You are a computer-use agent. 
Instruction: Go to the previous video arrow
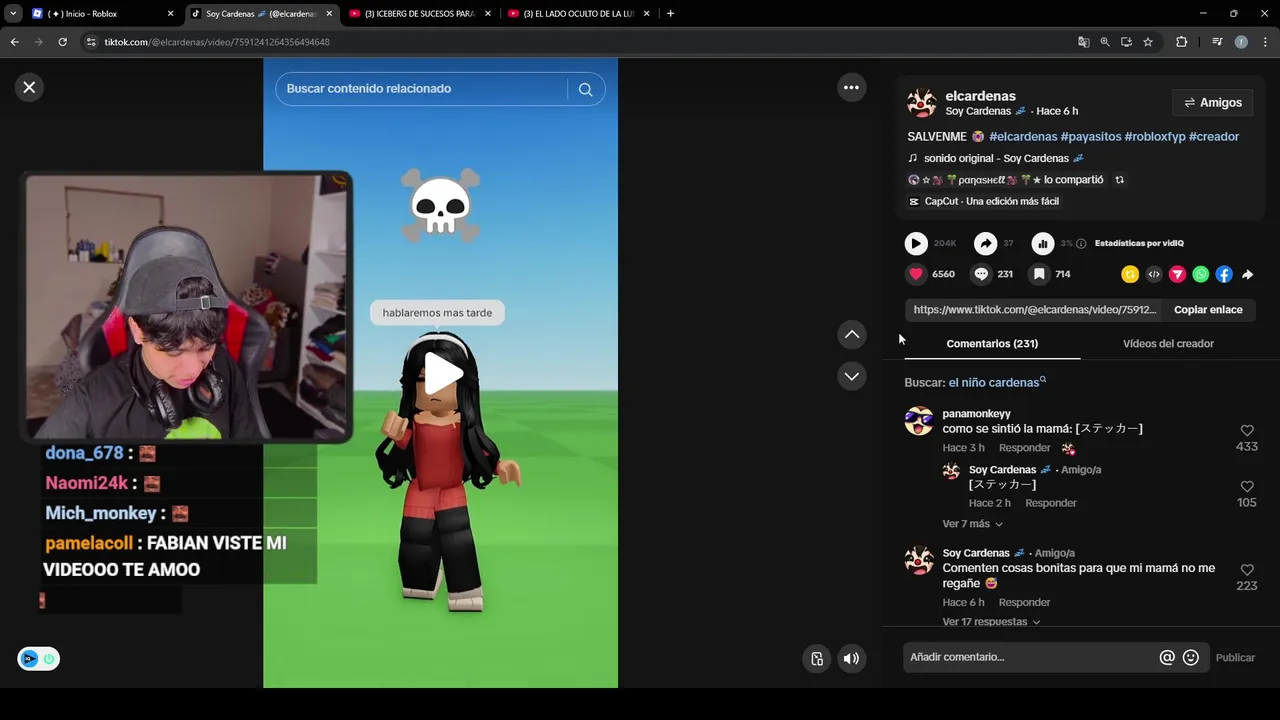852,335
